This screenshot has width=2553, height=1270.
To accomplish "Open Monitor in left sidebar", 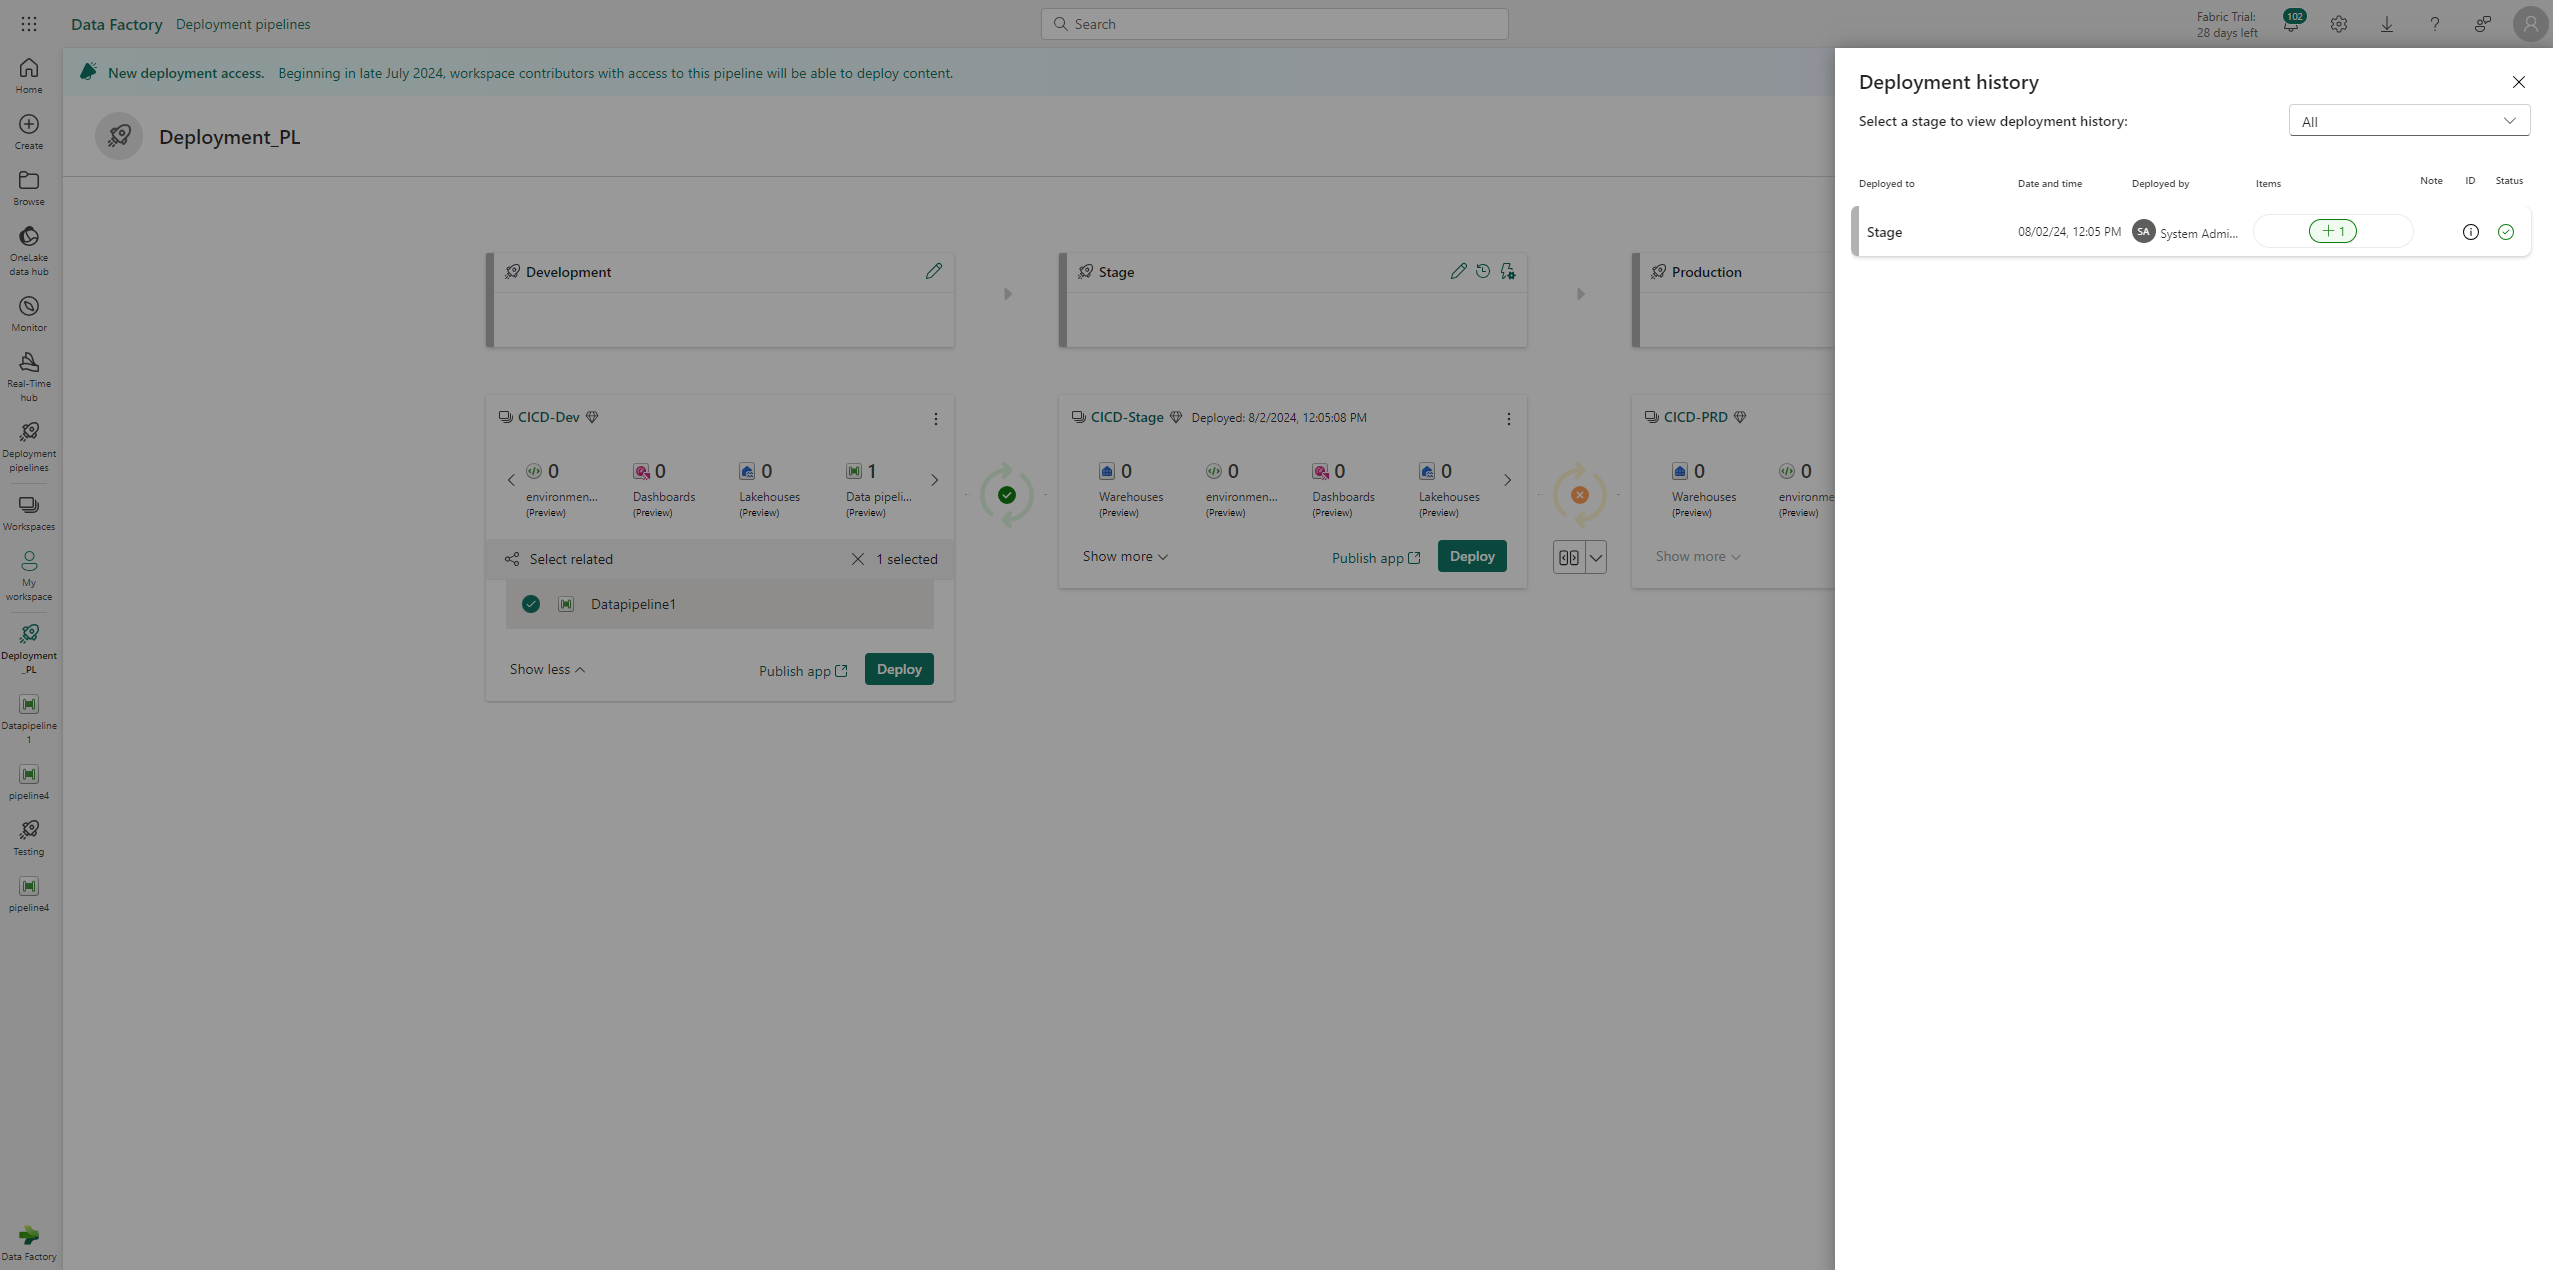I will pyautogui.click(x=29, y=313).
